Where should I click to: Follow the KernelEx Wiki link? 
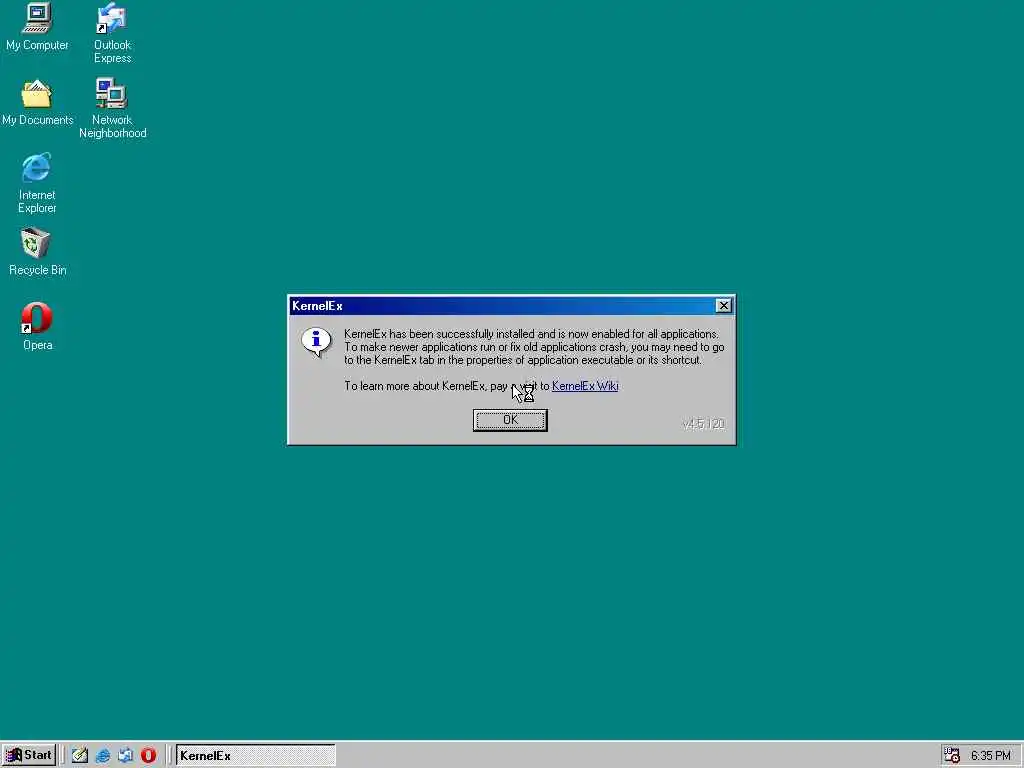tap(585, 386)
